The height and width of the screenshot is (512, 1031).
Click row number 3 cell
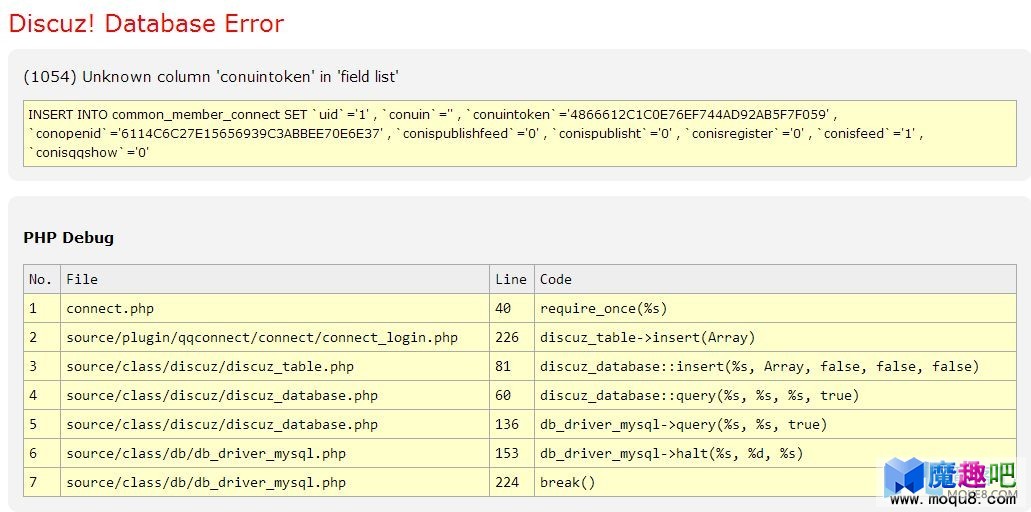tap(41, 366)
